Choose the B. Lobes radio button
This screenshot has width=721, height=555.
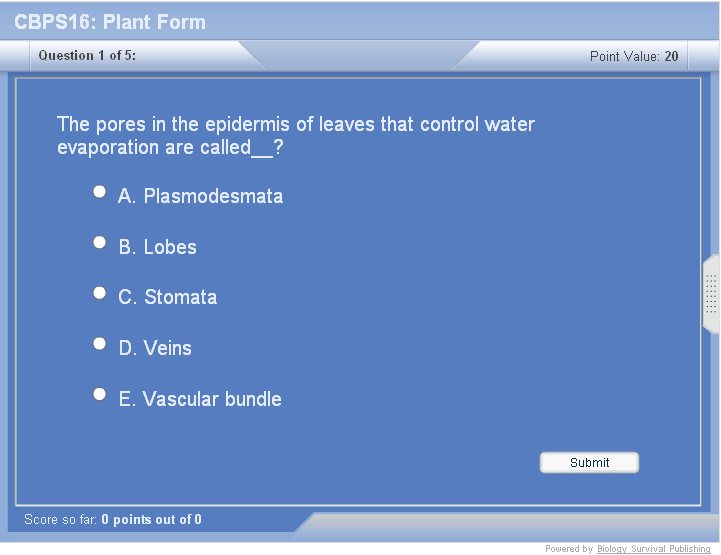tap(99, 242)
